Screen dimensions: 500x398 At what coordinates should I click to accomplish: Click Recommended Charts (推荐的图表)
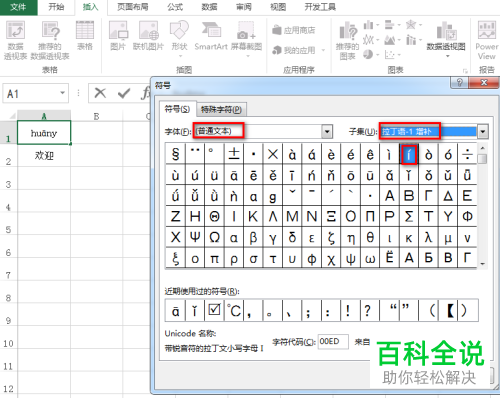point(348,41)
